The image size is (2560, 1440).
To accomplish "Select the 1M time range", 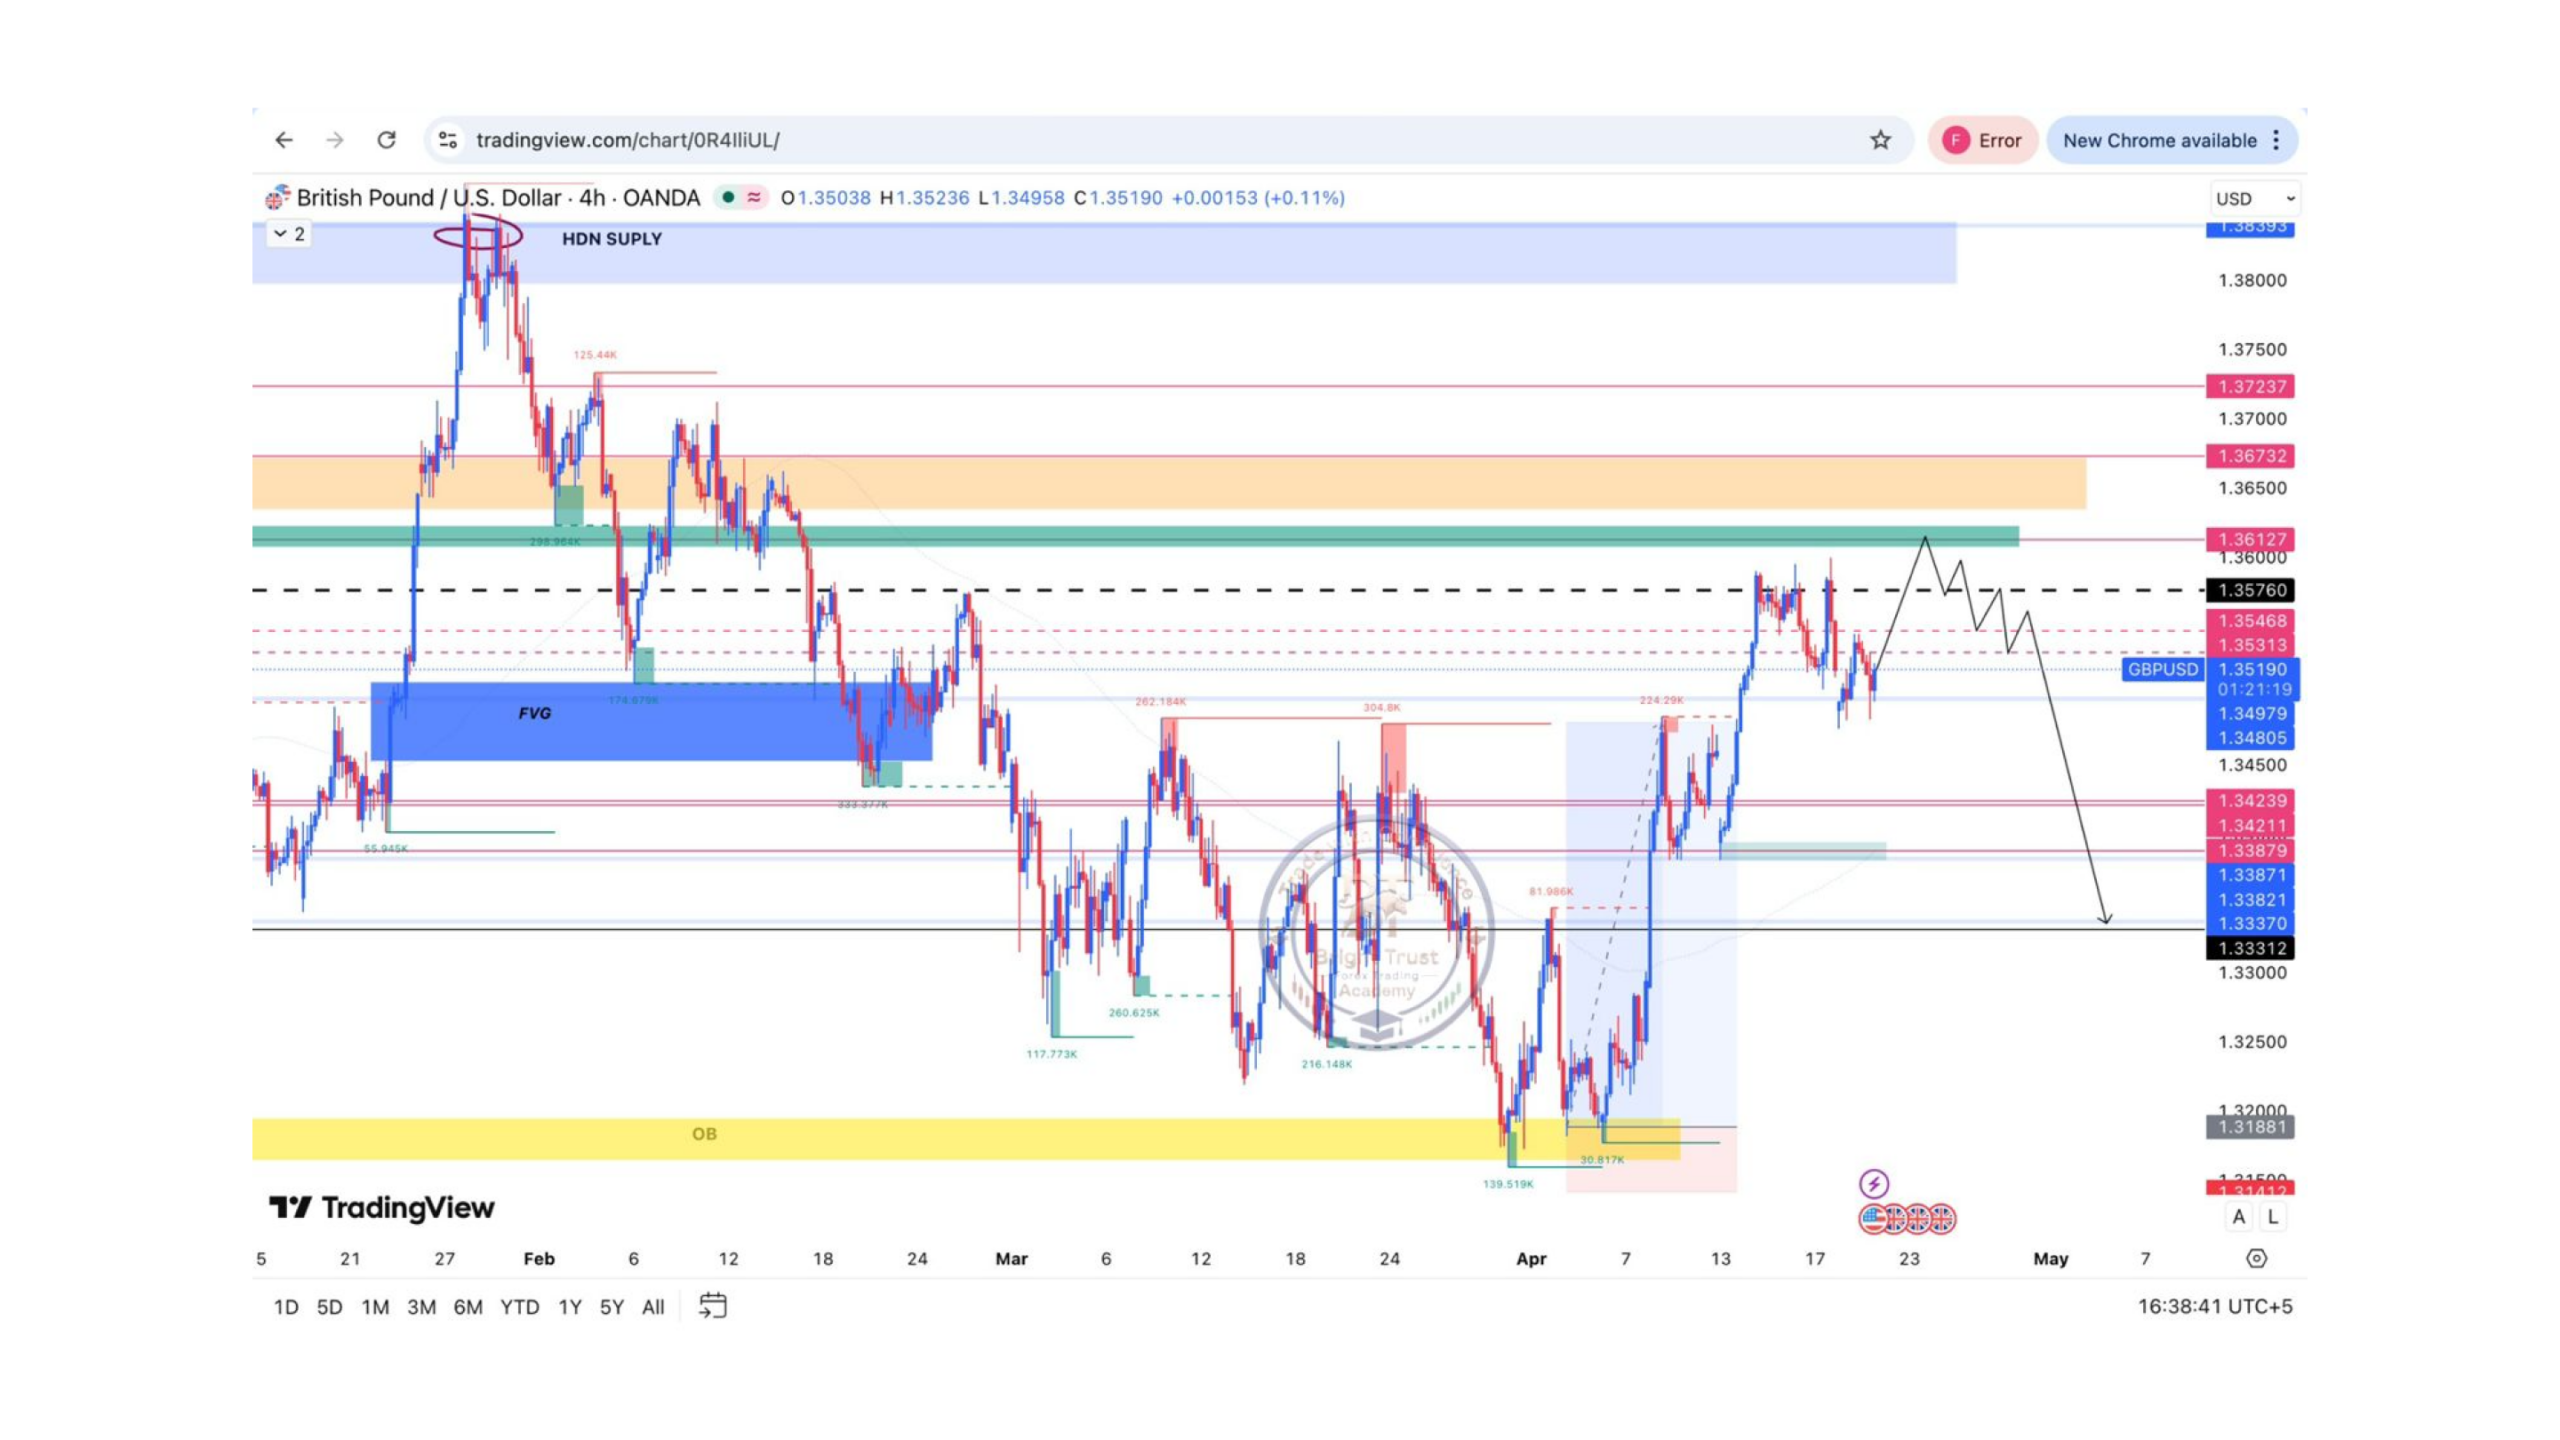I will coord(375,1307).
